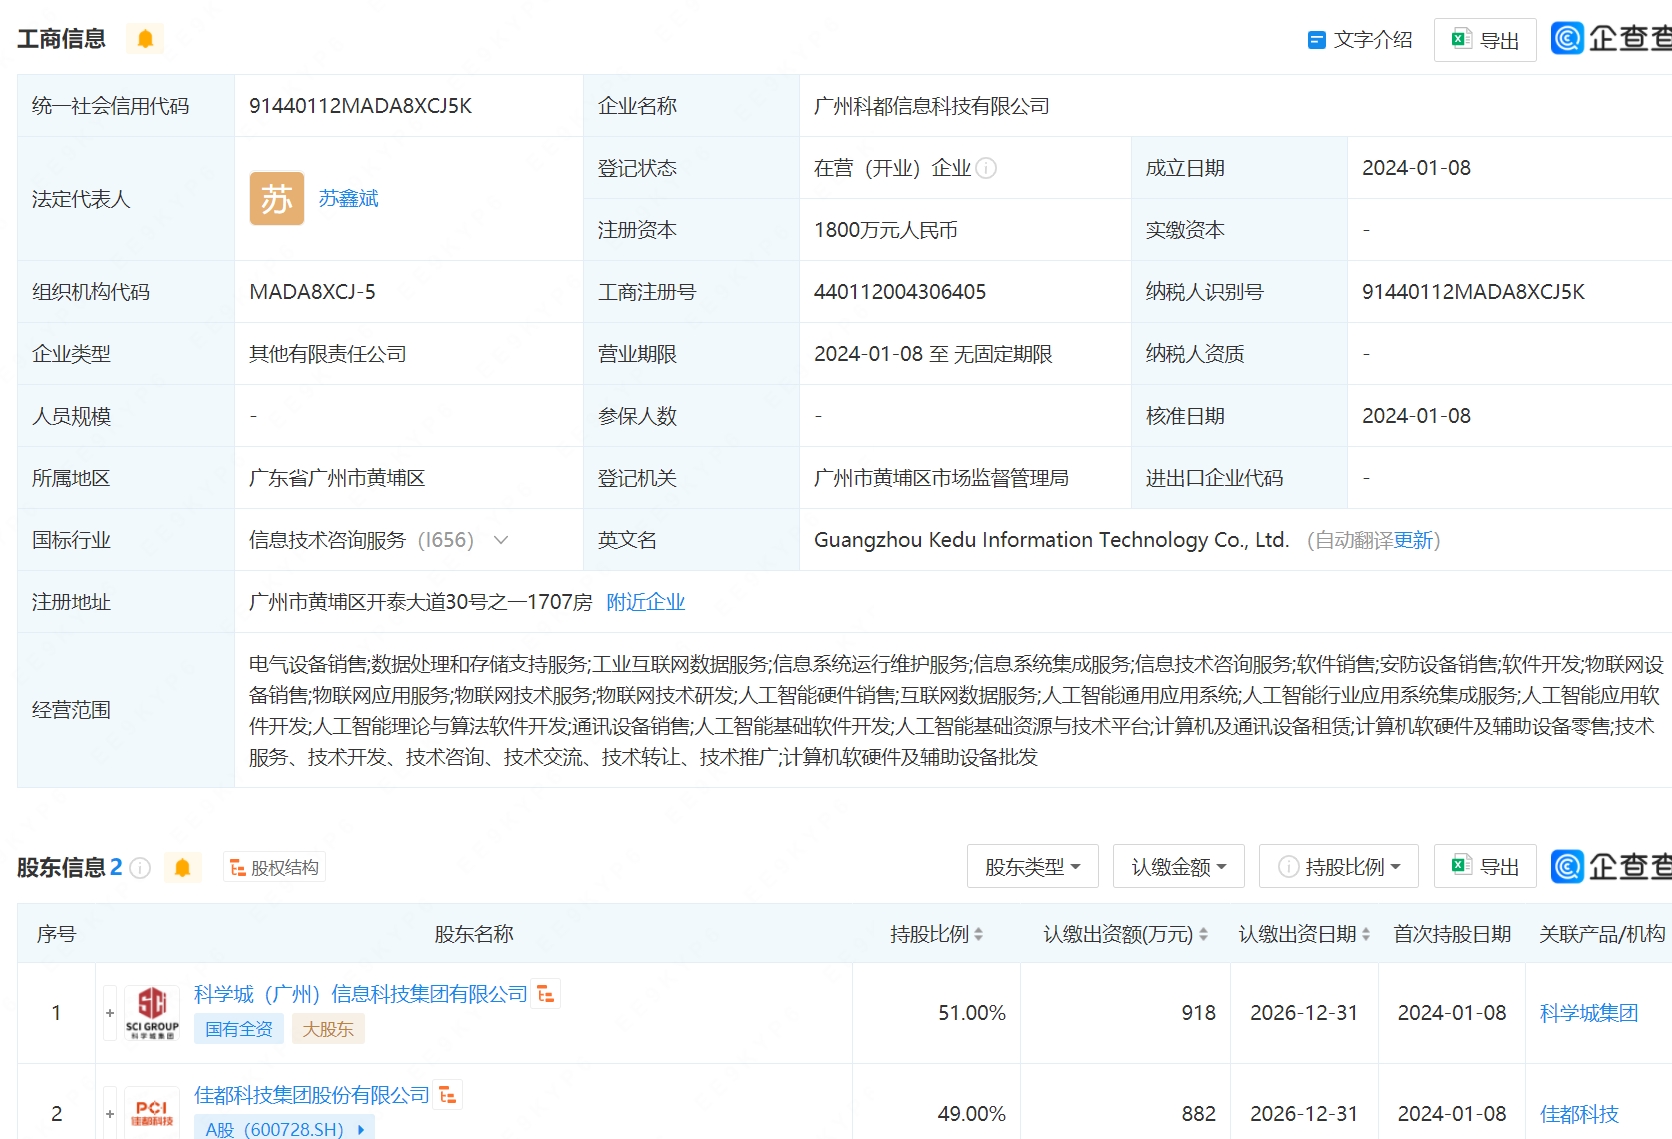Open the 股东类型 dropdown

click(x=1032, y=866)
